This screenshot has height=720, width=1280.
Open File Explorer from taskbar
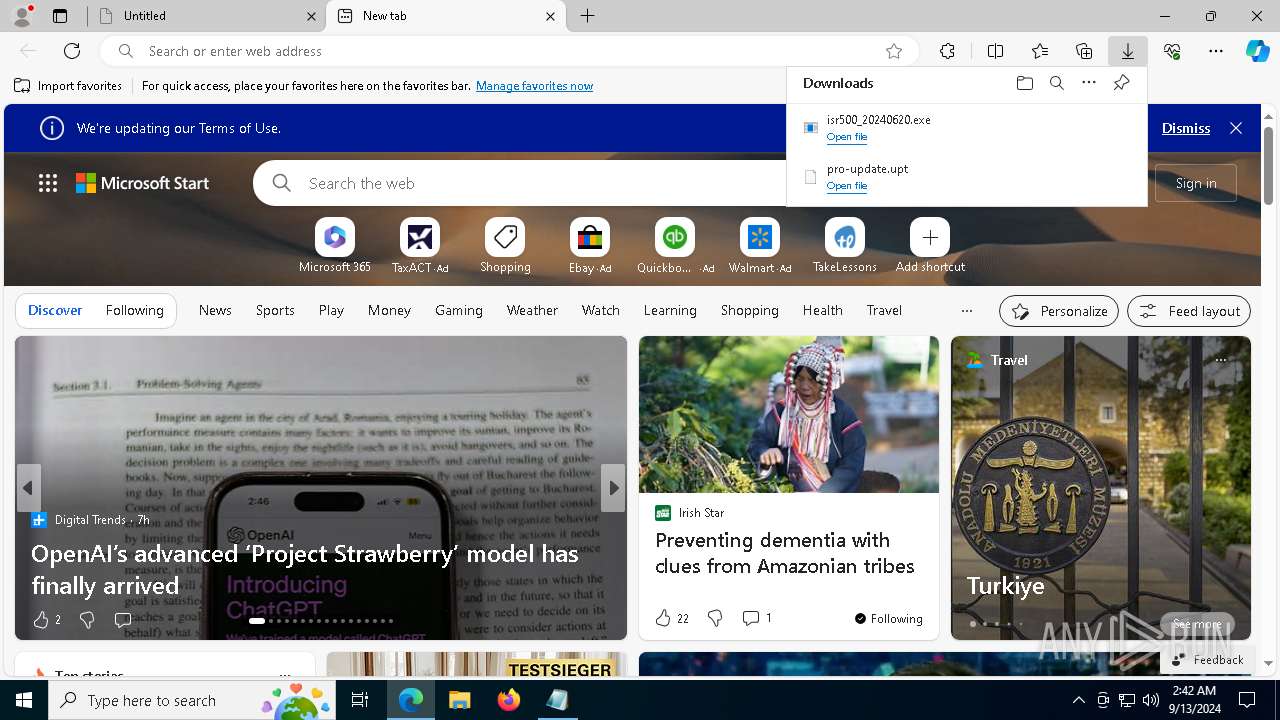460,700
